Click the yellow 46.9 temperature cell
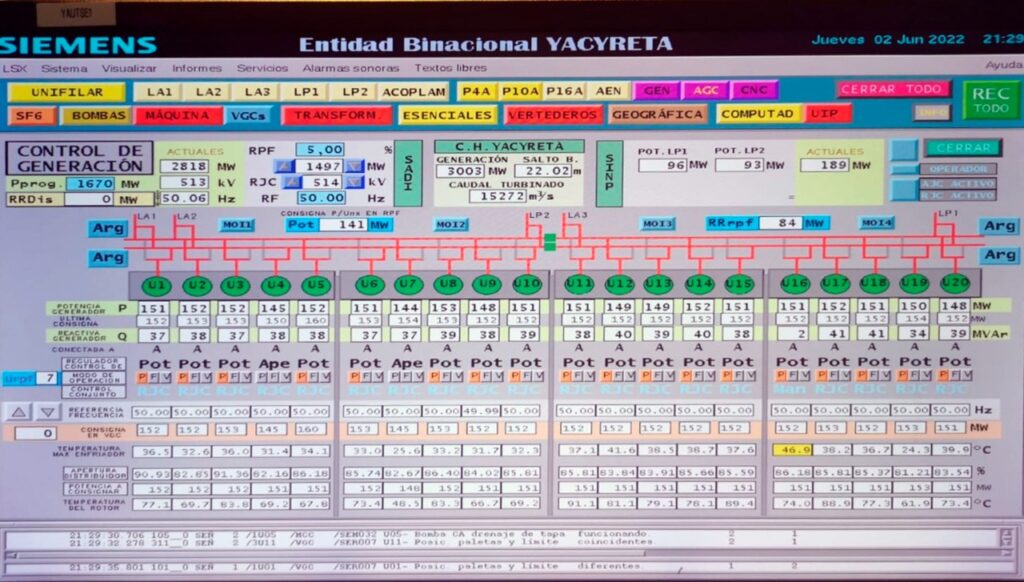The height and width of the screenshot is (582, 1024). [792, 450]
